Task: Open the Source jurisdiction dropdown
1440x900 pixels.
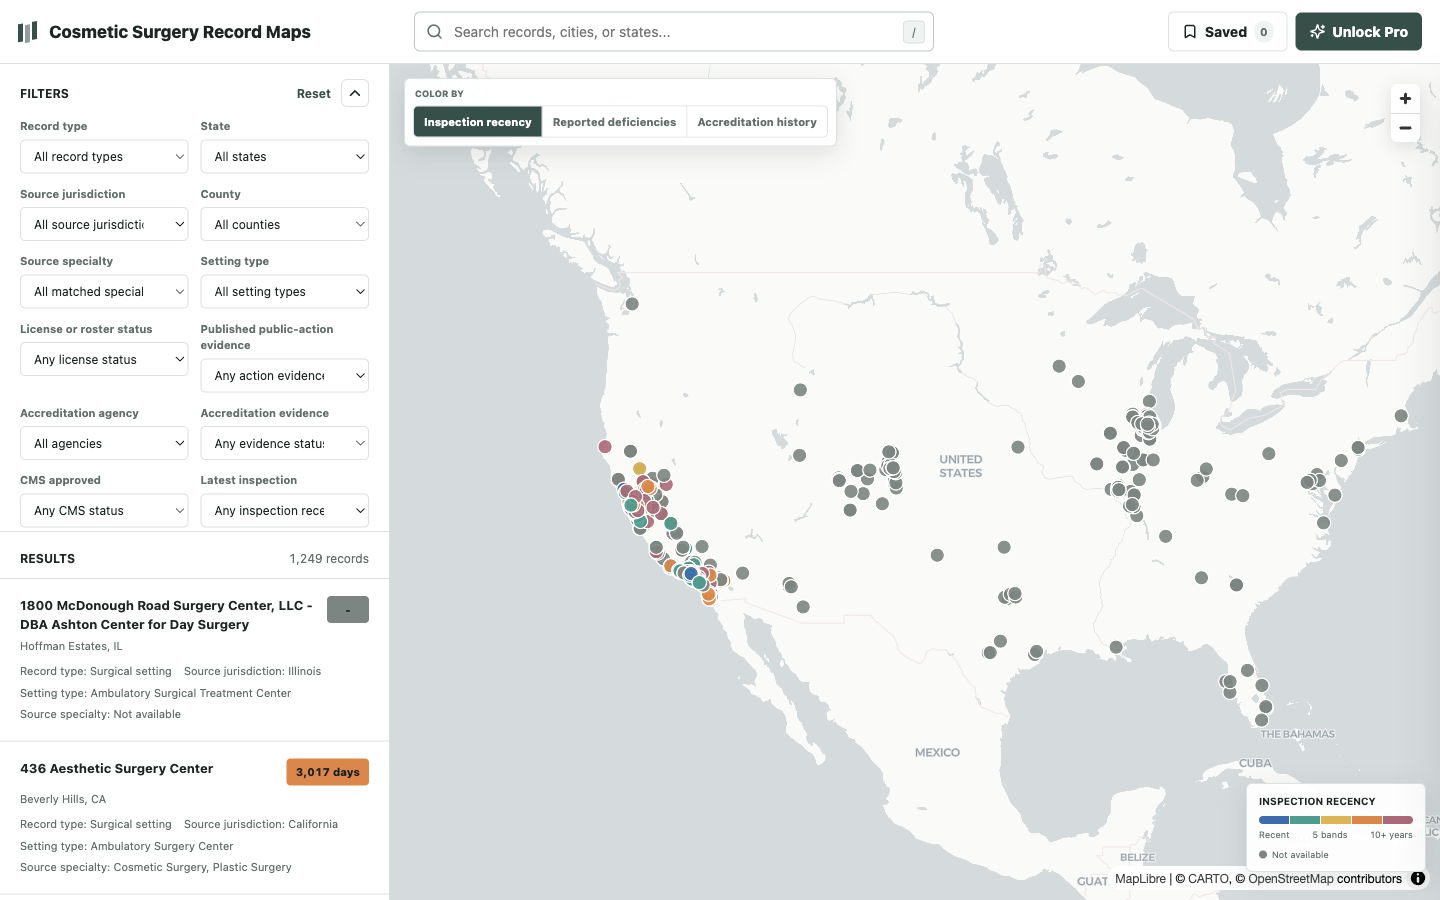Action: tap(104, 225)
